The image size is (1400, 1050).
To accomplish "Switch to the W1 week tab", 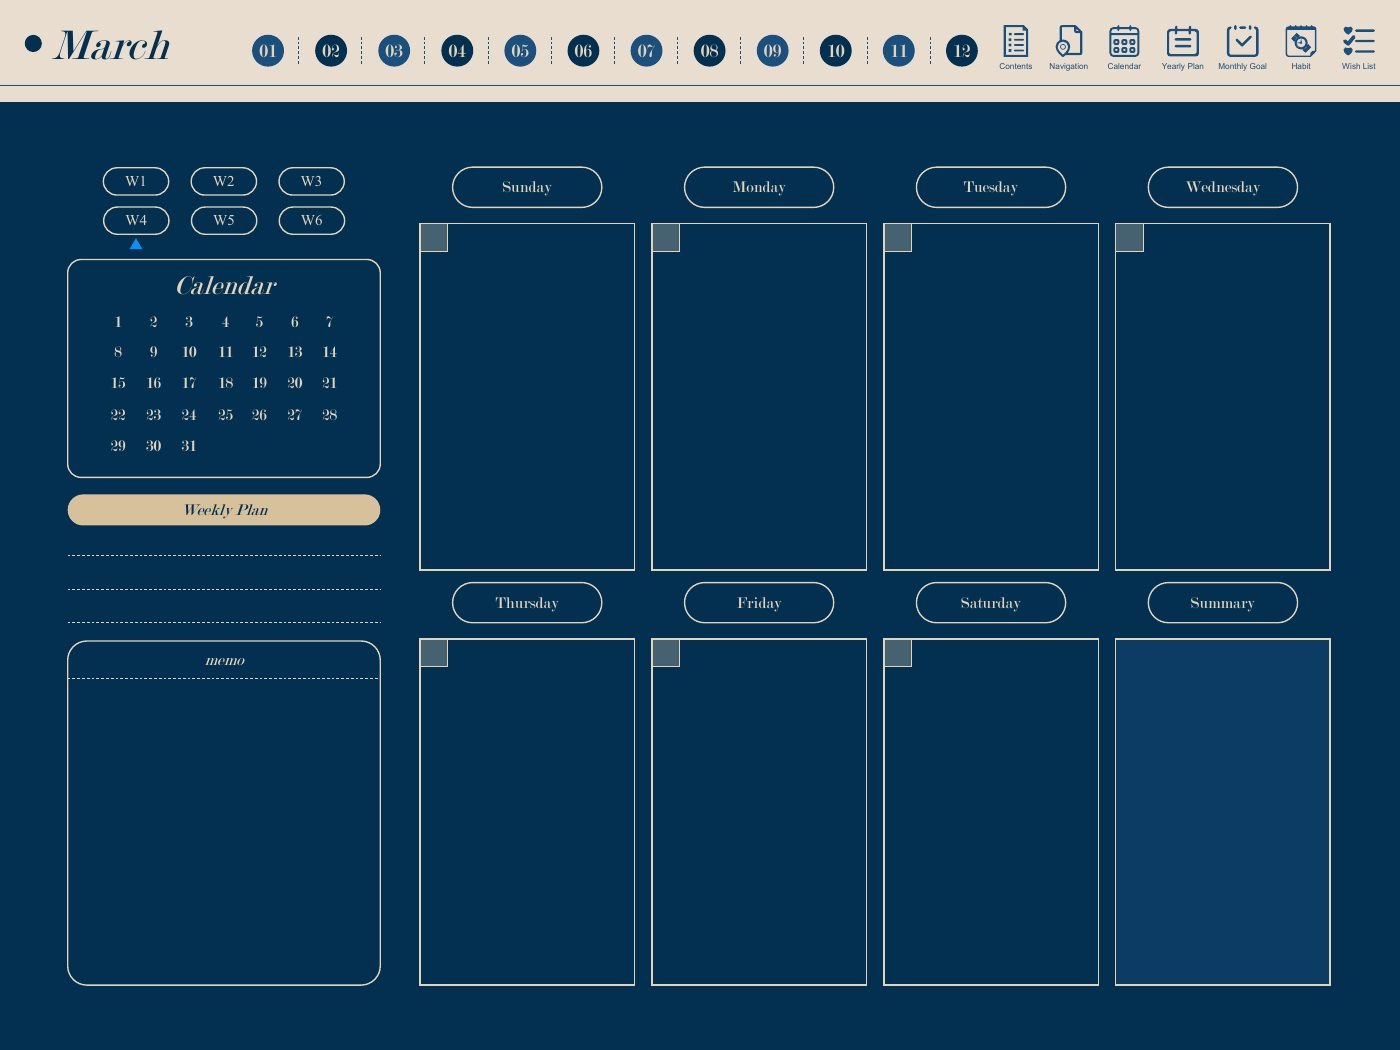I will coord(136,181).
